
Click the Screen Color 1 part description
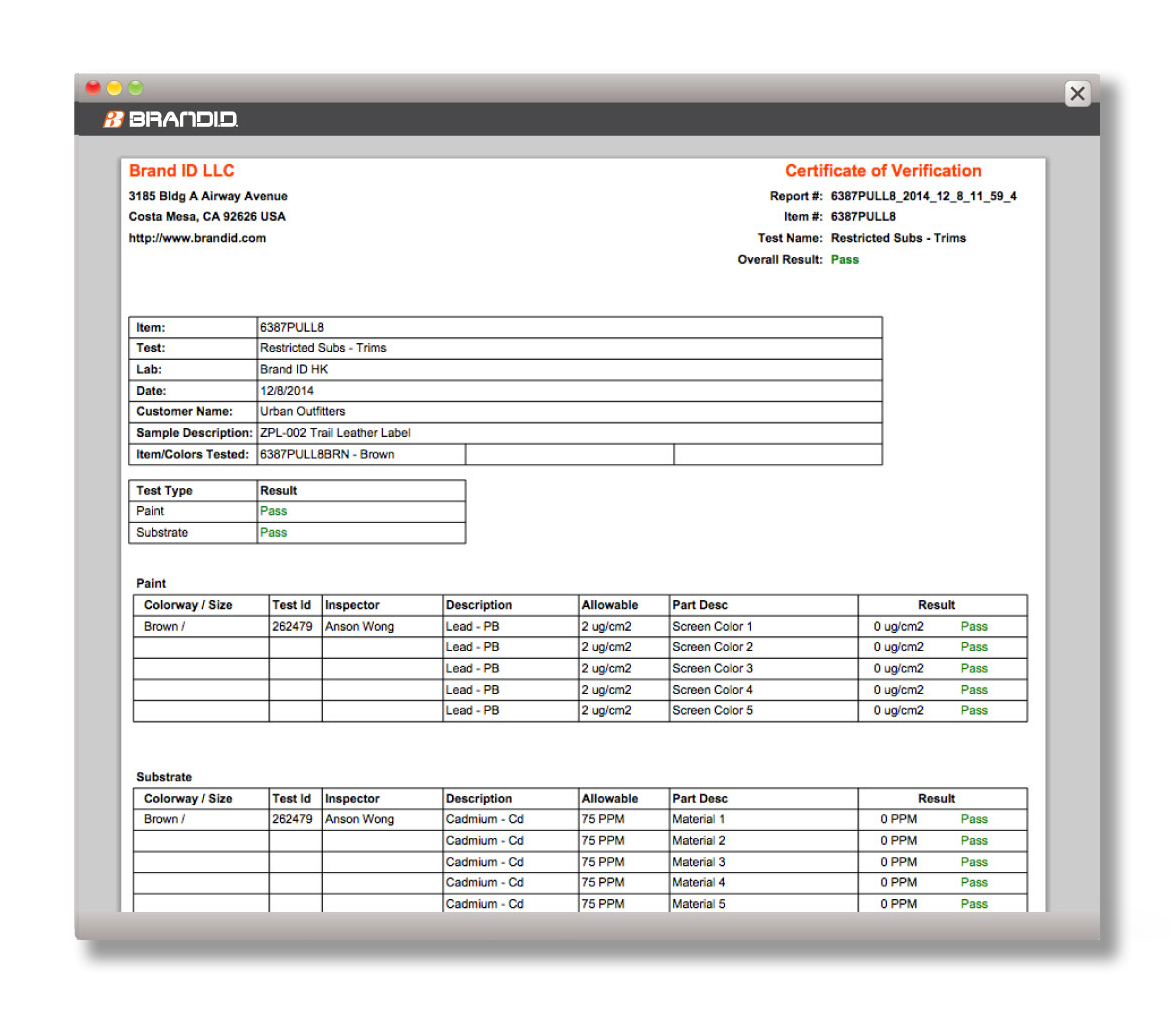[x=712, y=627]
